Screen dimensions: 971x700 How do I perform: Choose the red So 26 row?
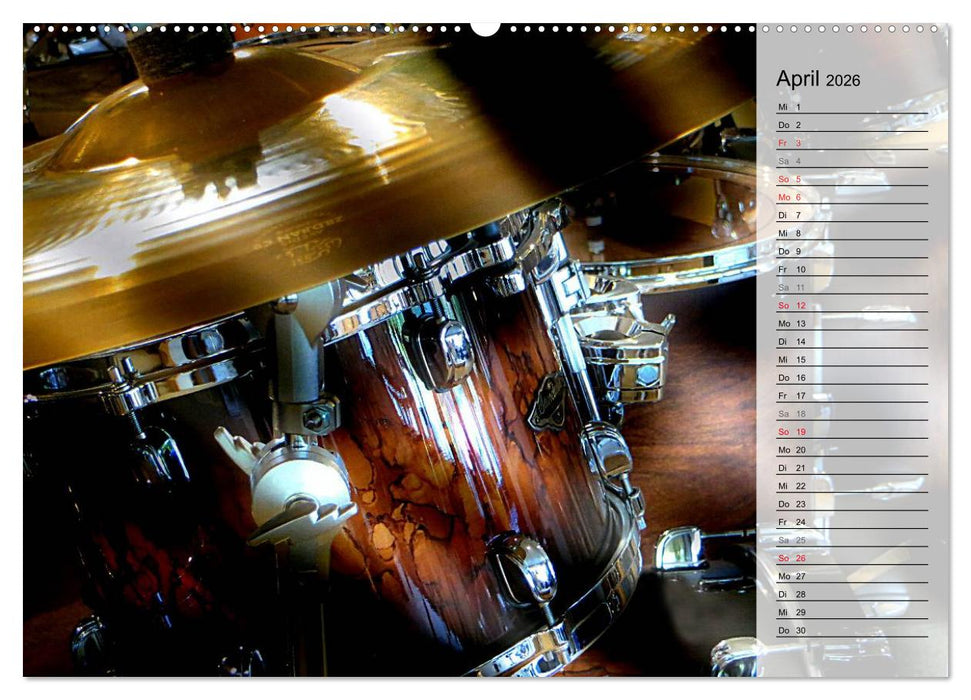791,558
